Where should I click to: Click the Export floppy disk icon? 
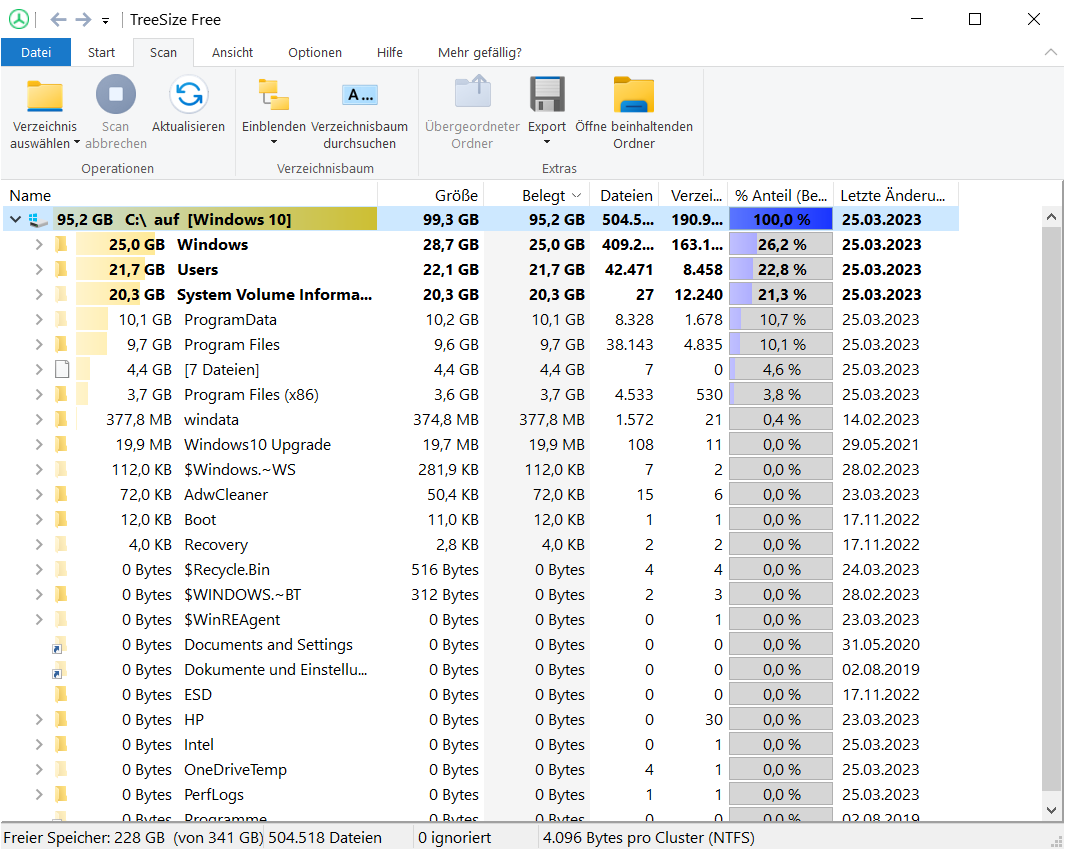[x=547, y=94]
